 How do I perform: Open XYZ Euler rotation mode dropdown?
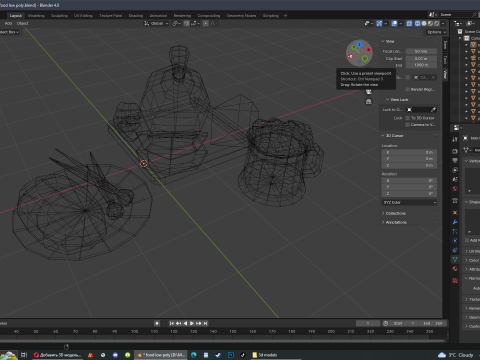pyautogui.click(x=409, y=202)
